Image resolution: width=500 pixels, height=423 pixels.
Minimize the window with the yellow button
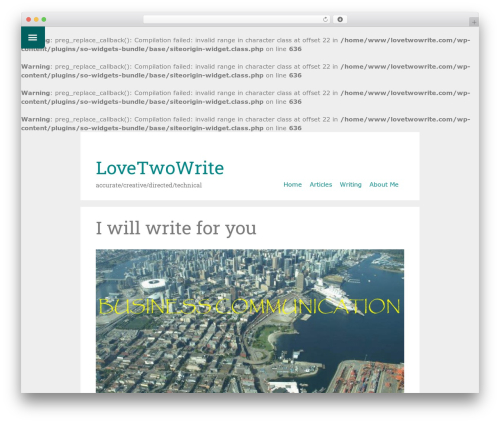click(36, 20)
